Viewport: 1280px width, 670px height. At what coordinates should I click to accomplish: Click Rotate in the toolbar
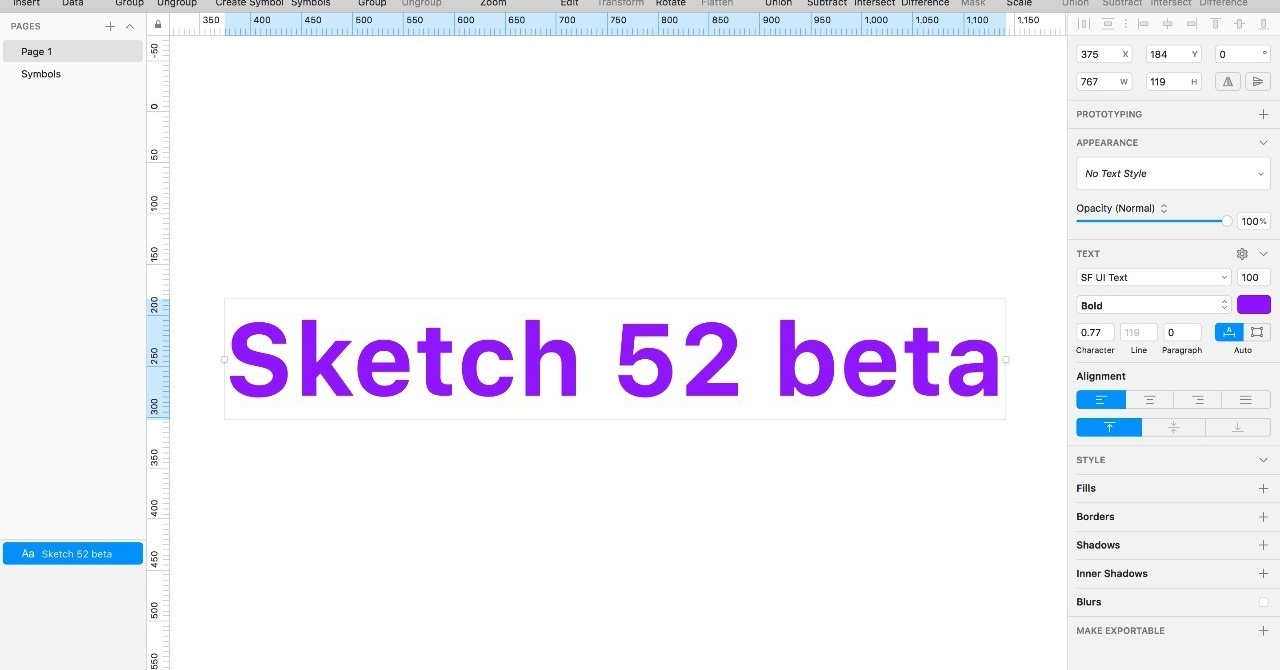coord(671,4)
